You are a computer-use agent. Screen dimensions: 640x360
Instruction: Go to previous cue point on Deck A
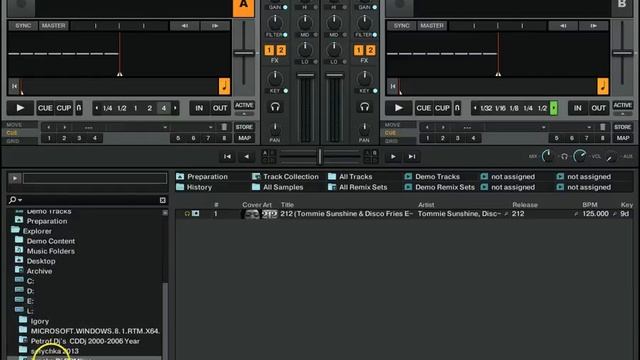[x=49, y=127]
